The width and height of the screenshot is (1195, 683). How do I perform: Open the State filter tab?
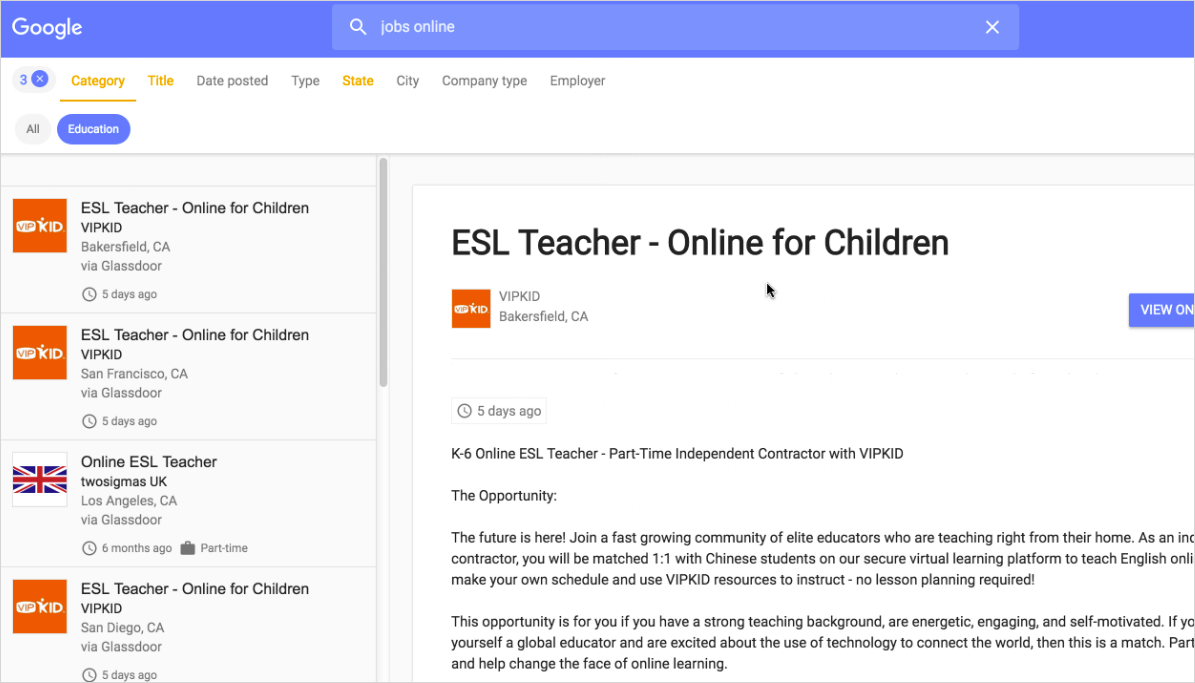pyautogui.click(x=357, y=81)
